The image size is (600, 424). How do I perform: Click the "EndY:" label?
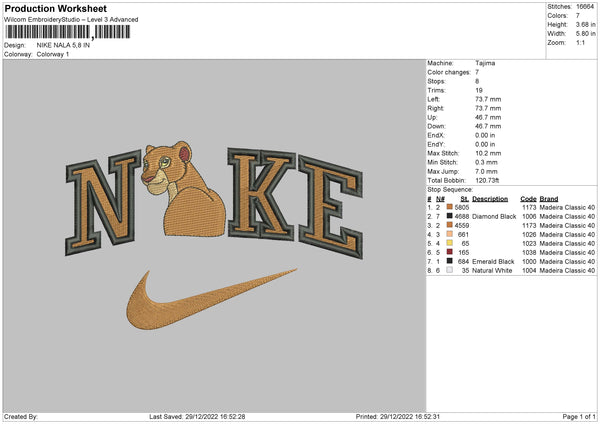[436, 144]
